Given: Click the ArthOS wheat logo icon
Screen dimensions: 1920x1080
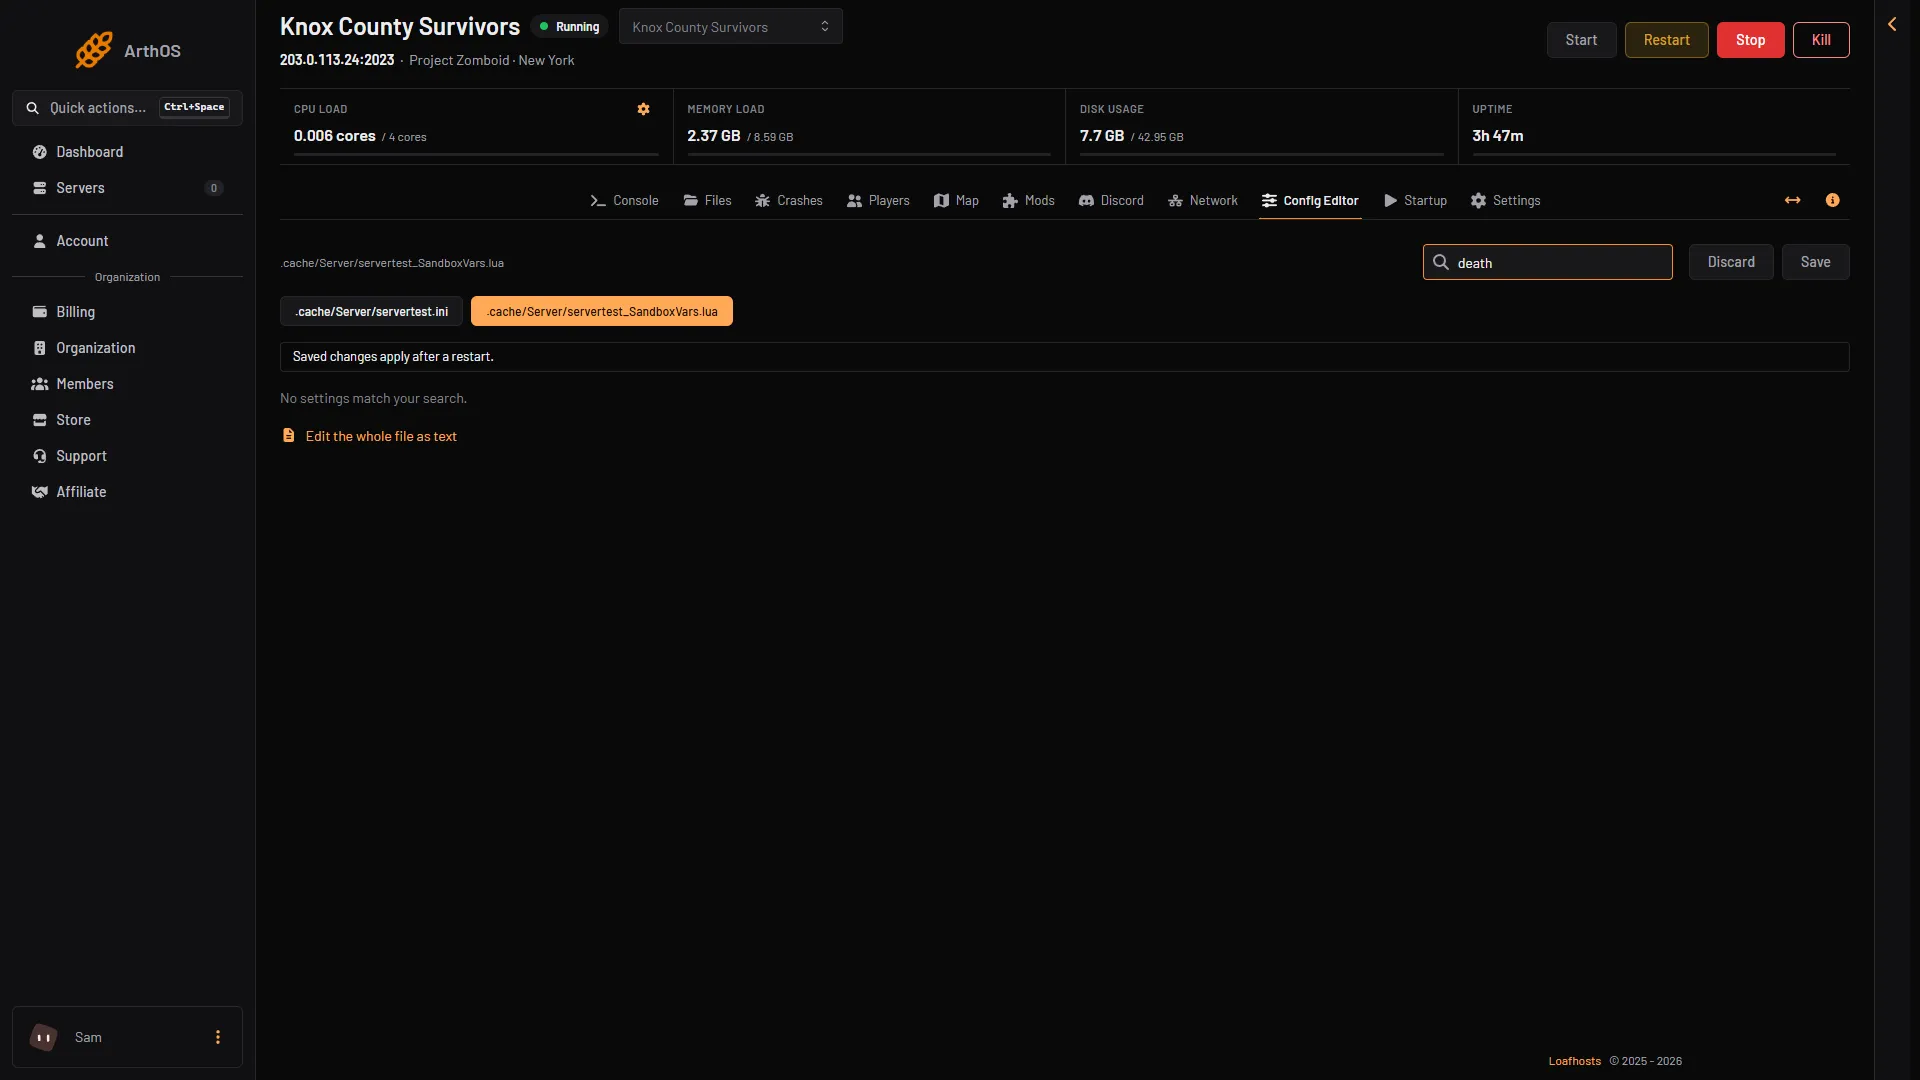Looking at the screenshot, I should 94,50.
